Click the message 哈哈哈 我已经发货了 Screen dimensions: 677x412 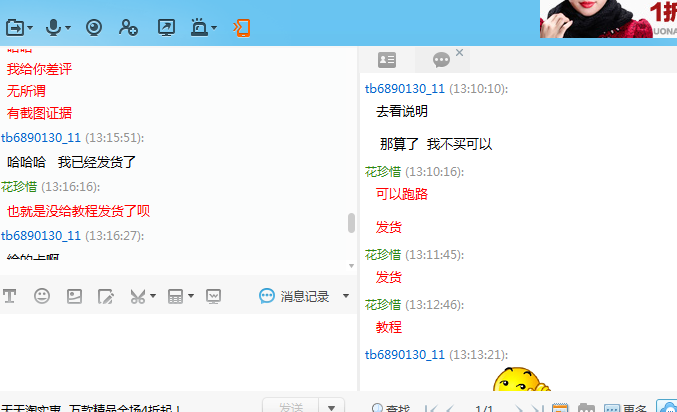72,162
